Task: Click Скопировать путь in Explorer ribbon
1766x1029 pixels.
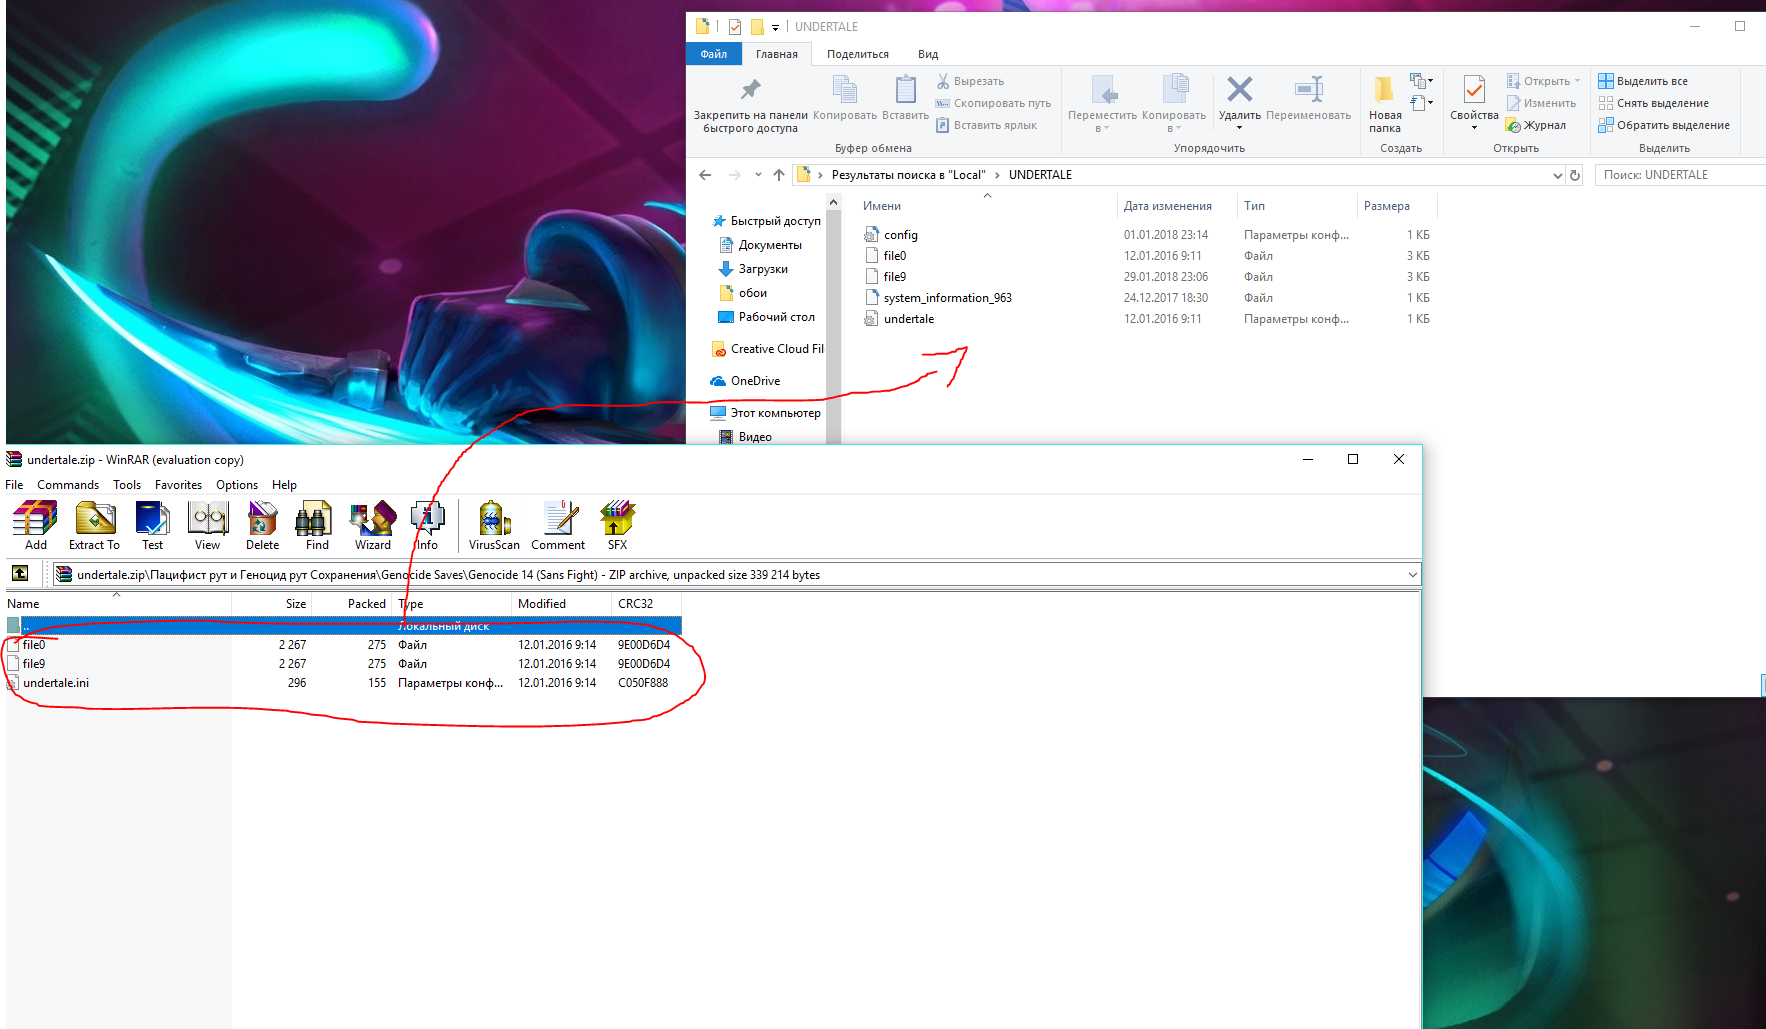Action: (x=993, y=103)
